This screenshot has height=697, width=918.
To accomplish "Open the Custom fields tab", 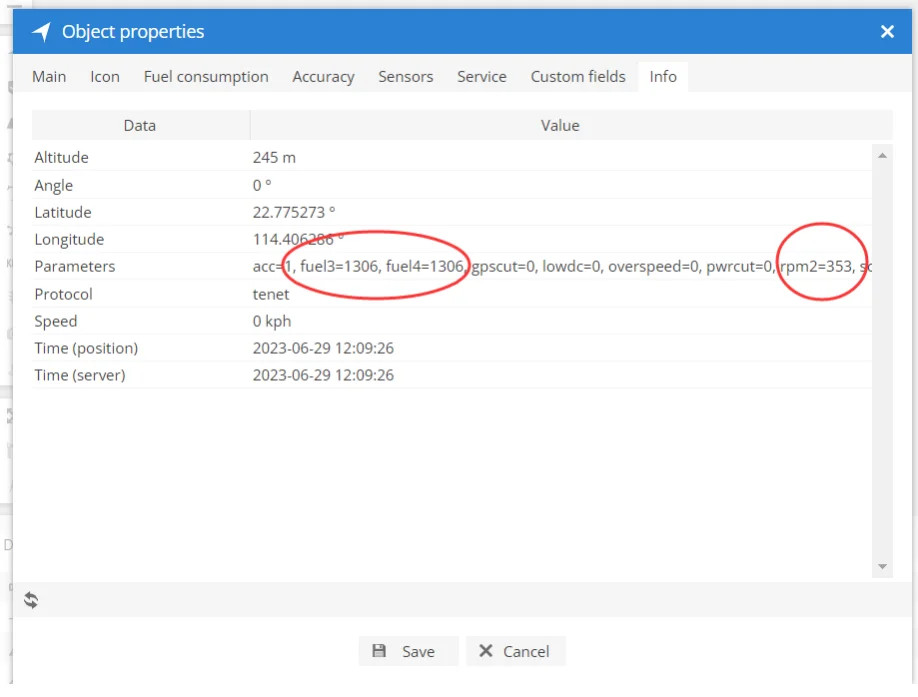I will [x=578, y=77].
